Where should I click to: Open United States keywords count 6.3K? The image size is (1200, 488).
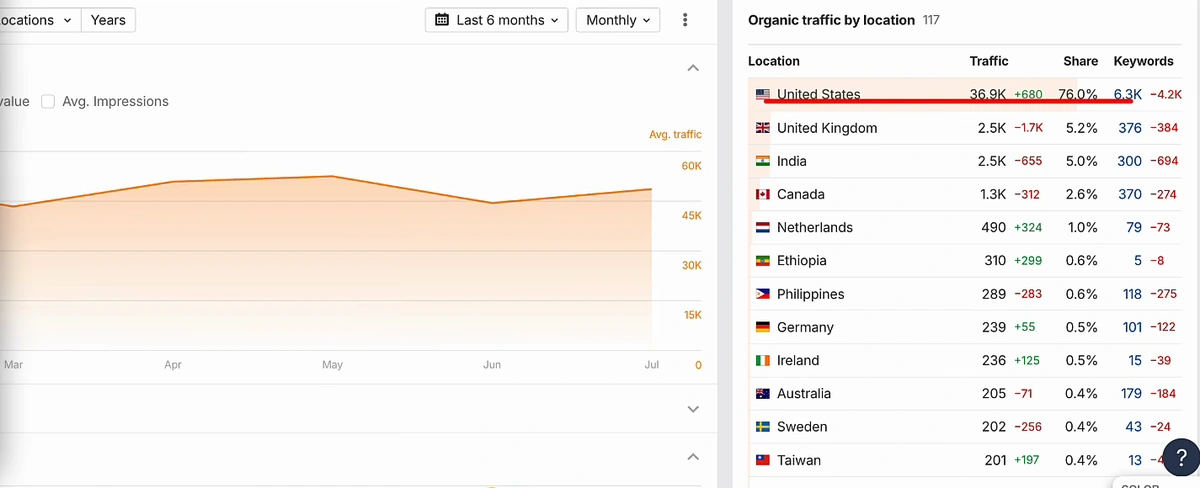[x=1128, y=95]
